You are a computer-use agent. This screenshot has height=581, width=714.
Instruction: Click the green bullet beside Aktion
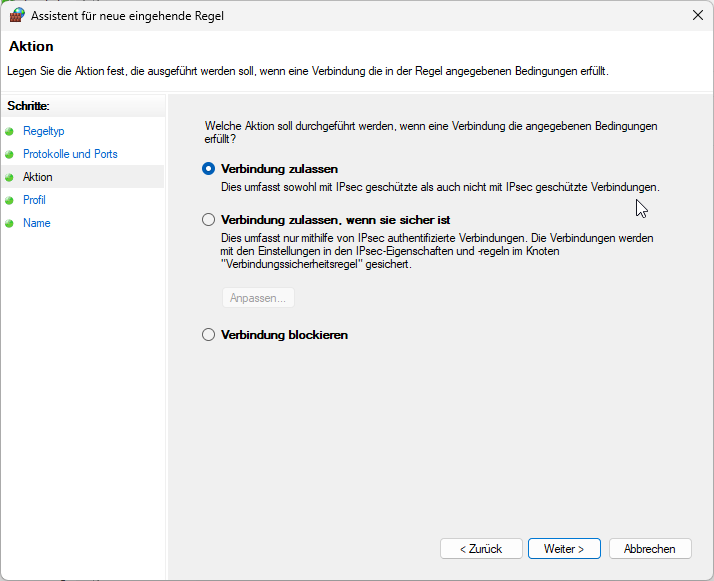coord(11,177)
